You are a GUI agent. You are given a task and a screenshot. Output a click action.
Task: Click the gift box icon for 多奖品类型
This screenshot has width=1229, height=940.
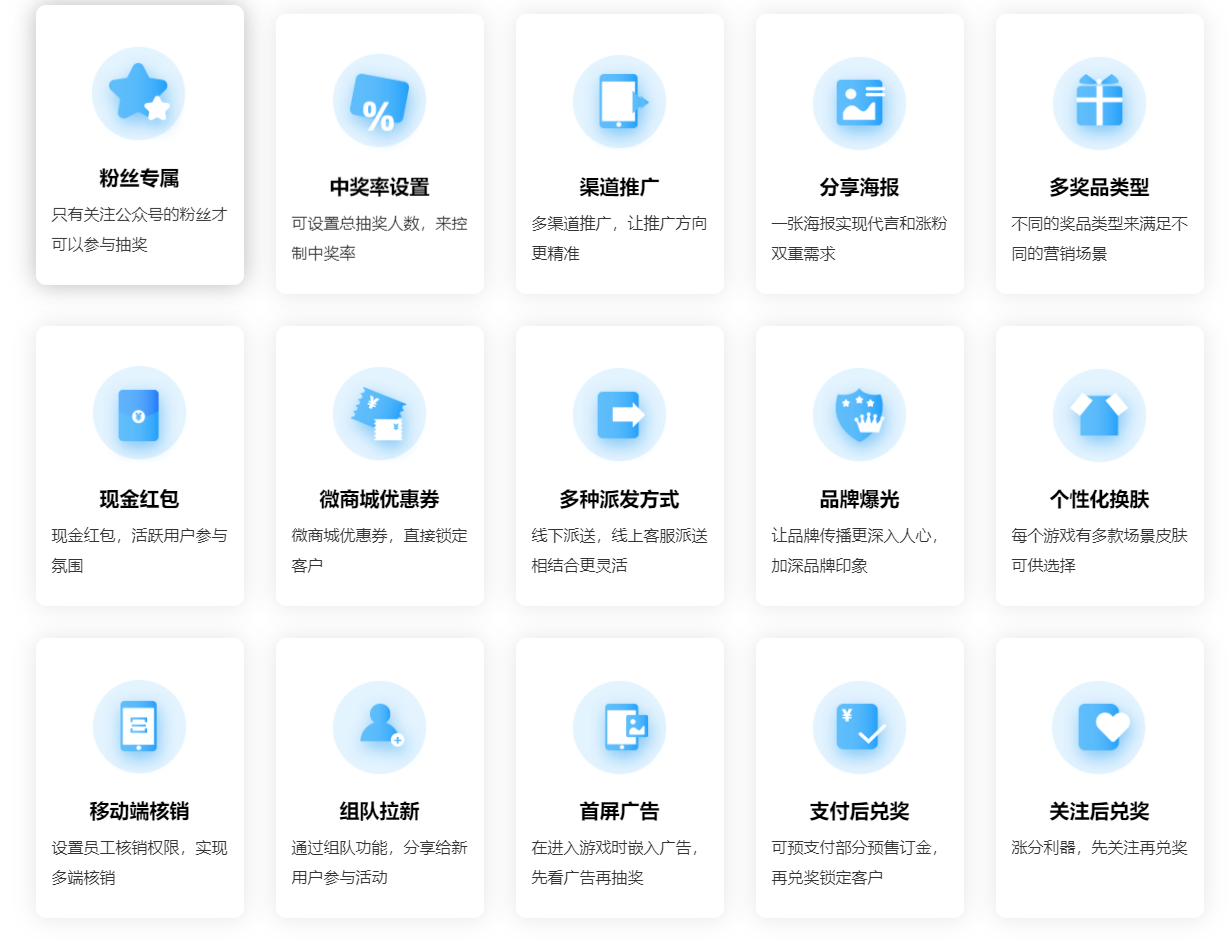coord(1099,102)
